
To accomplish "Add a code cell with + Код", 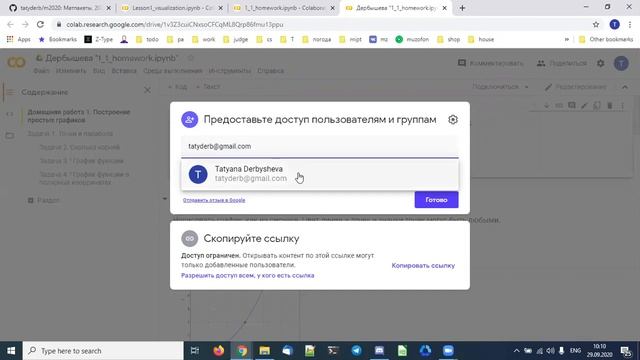I will [178, 87].
